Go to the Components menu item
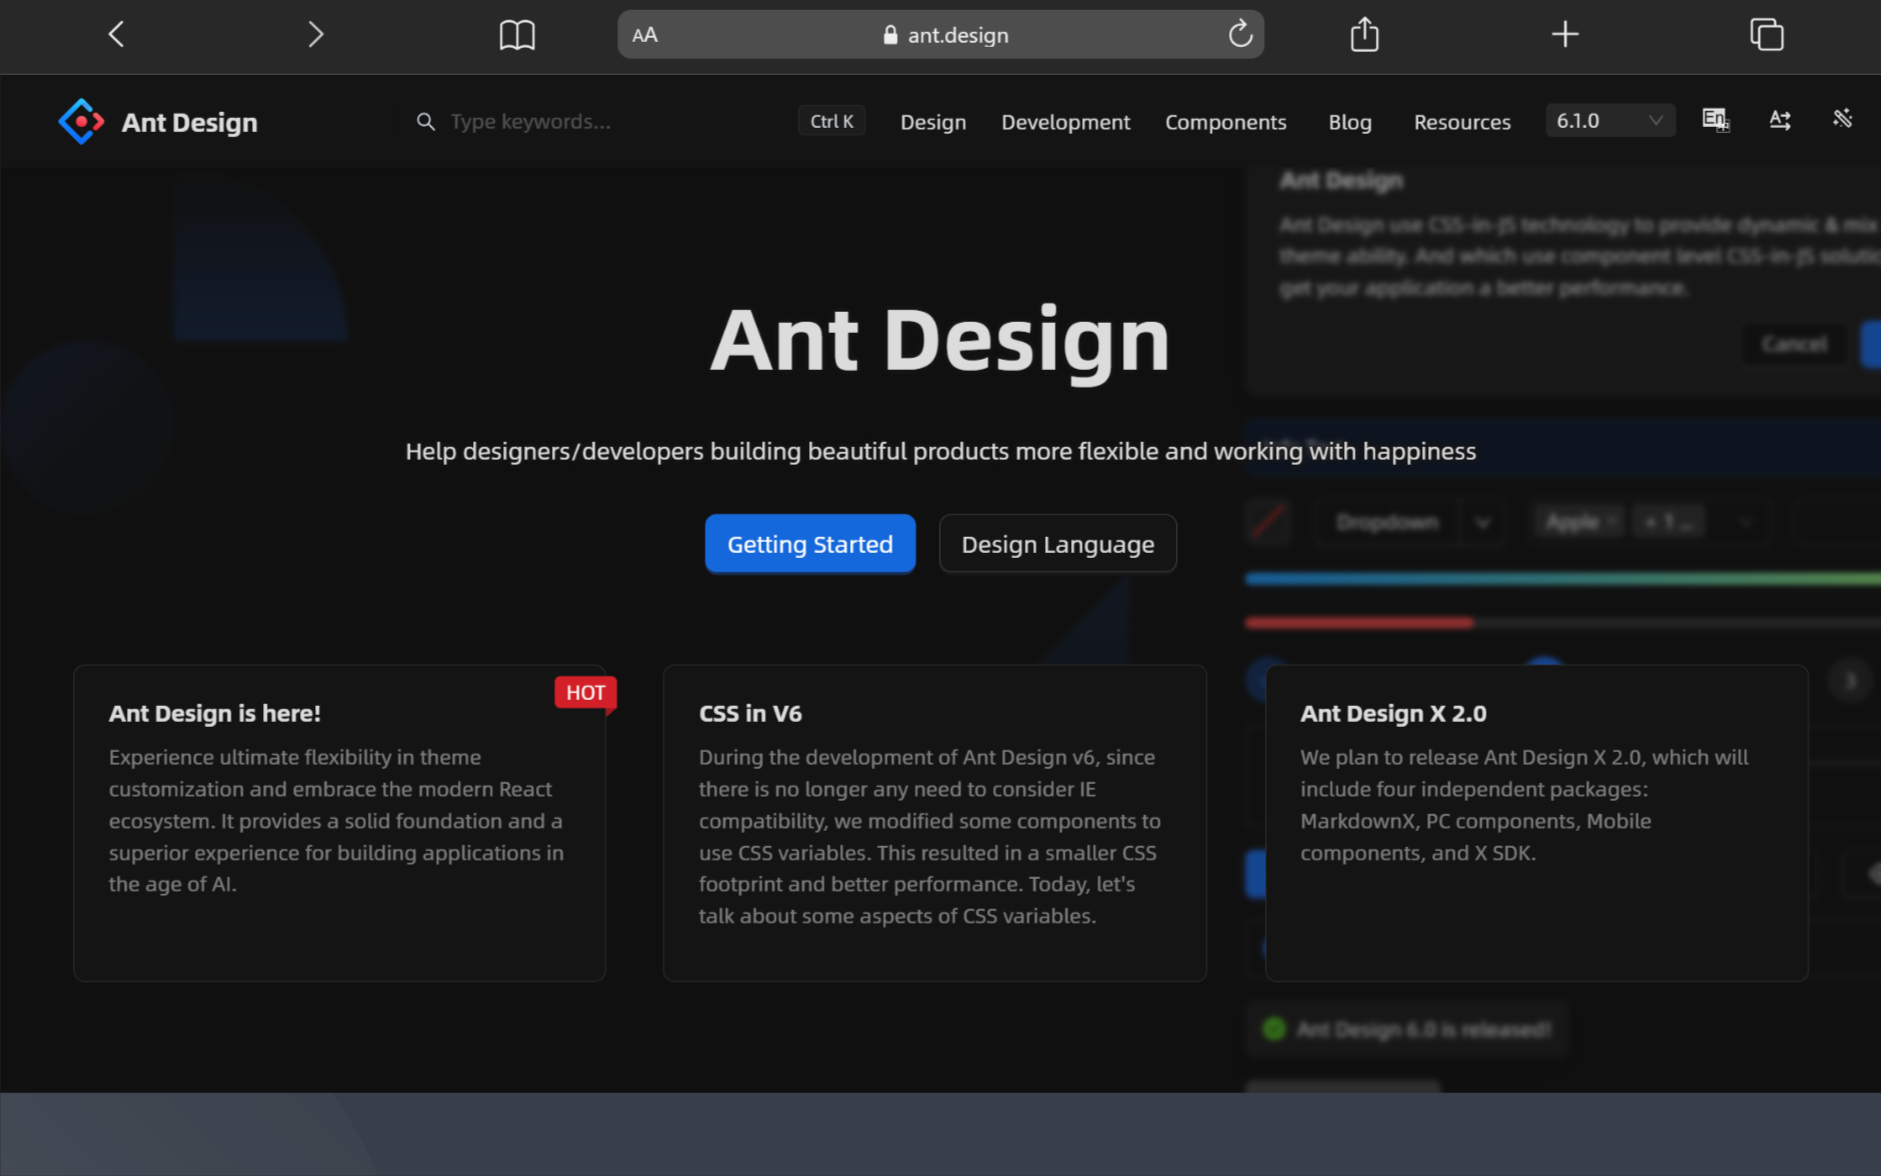The image size is (1881, 1176). pyautogui.click(x=1225, y=121)
